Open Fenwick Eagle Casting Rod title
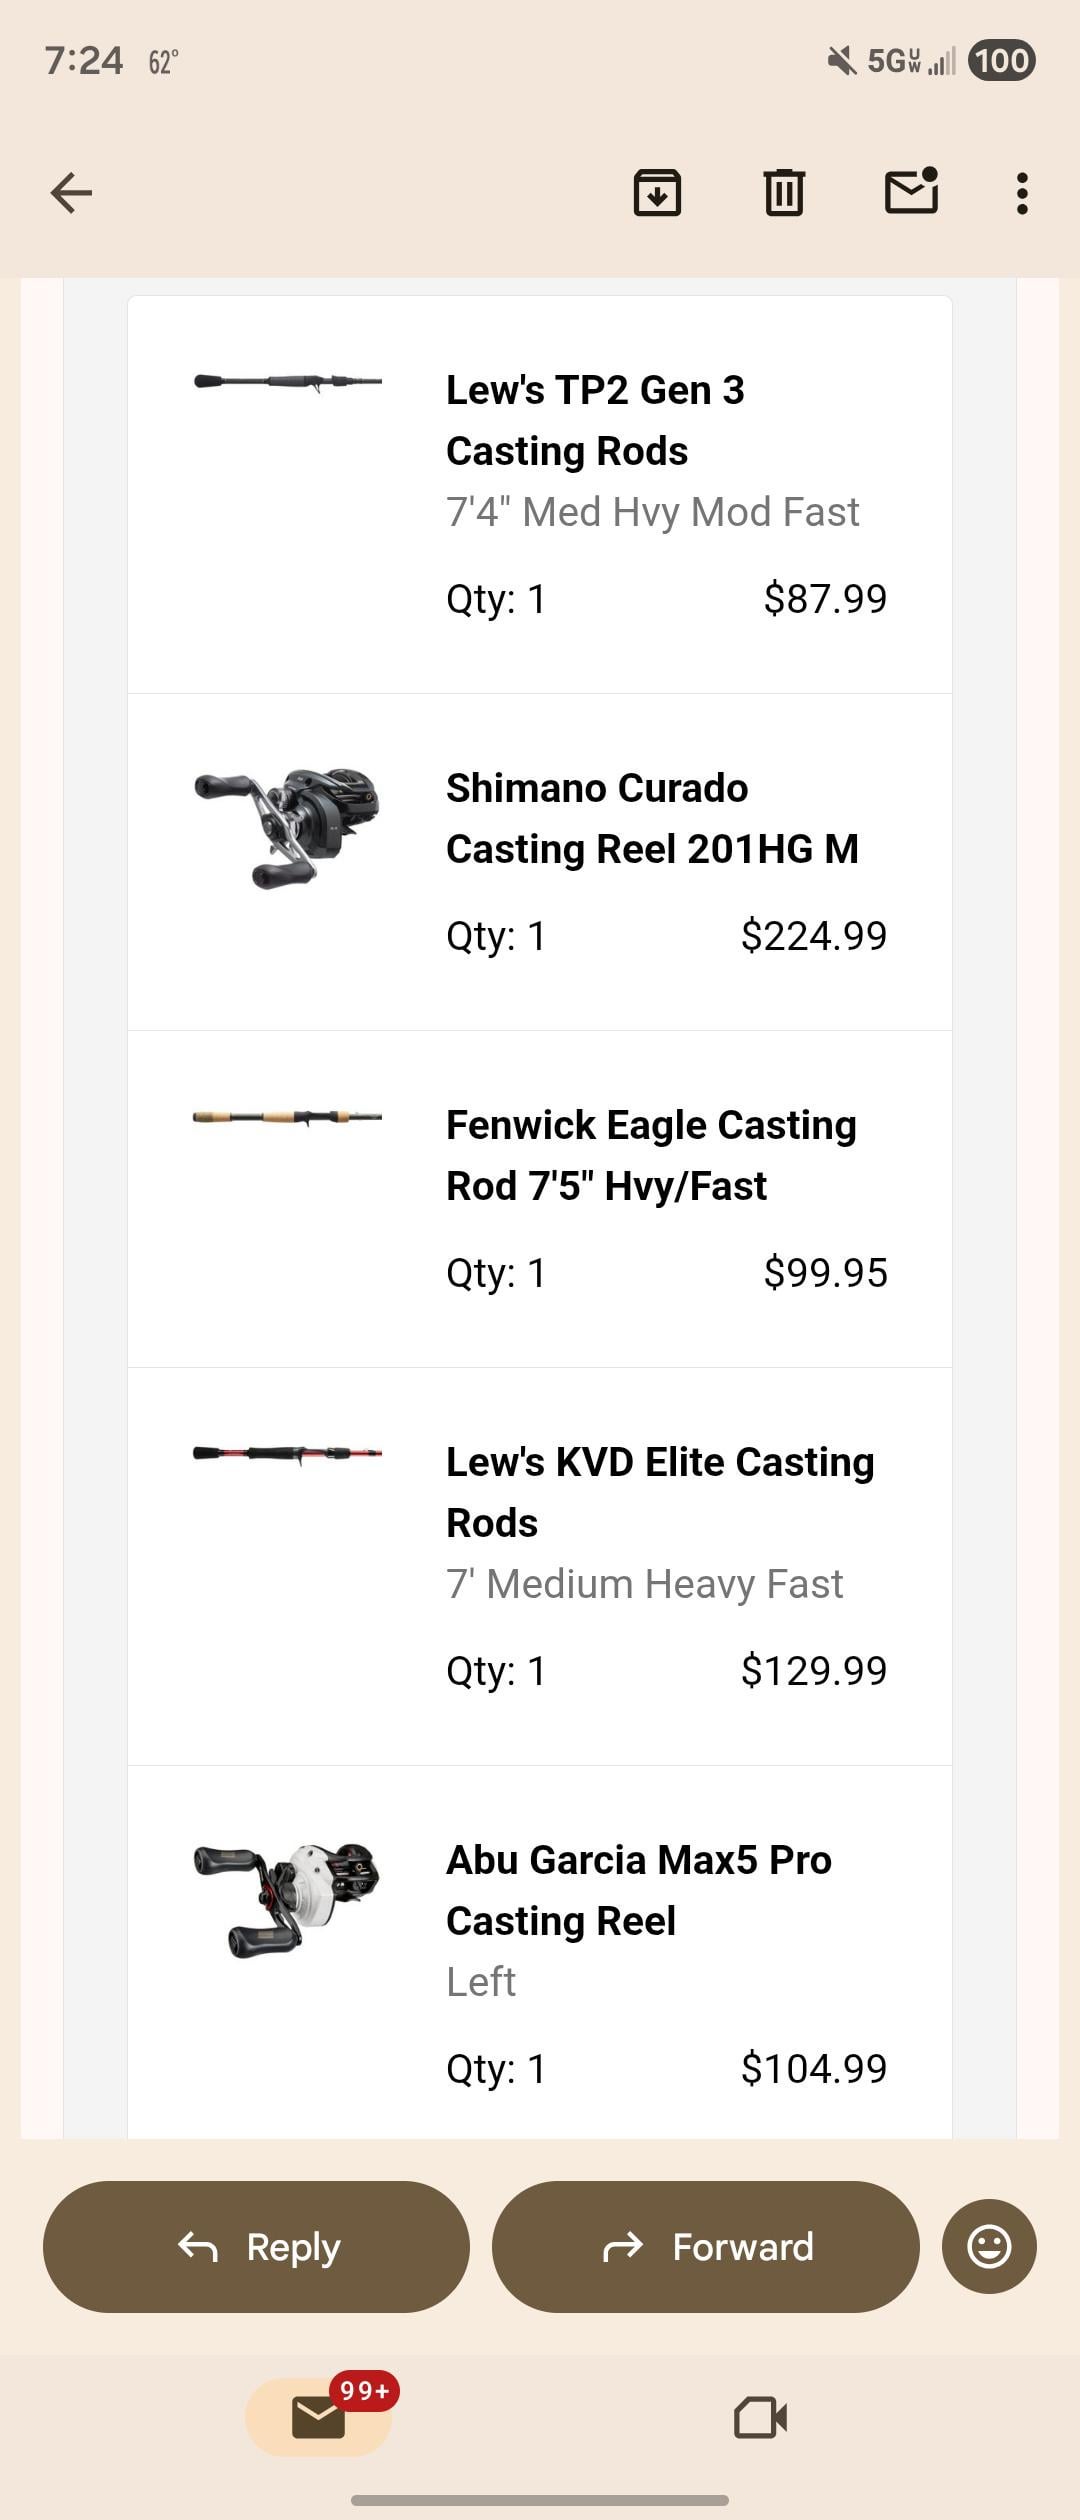Image resolution: width=1080 pixels, height=2520 pixels. (x=651, y=1155)
